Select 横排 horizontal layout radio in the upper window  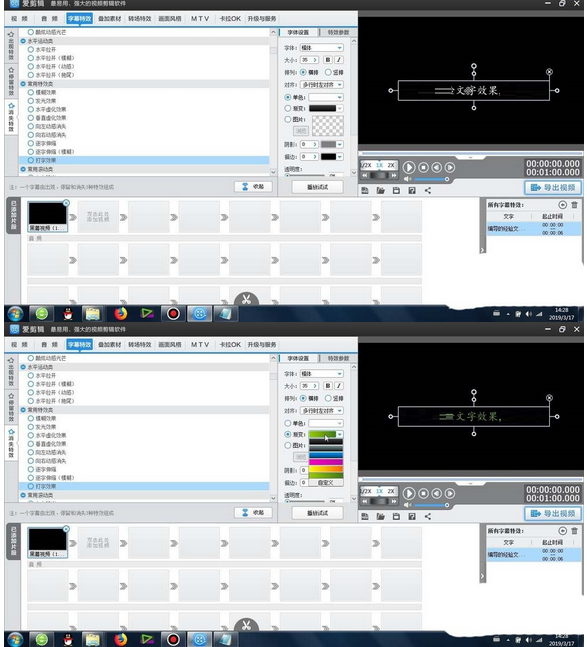point(303,72)
